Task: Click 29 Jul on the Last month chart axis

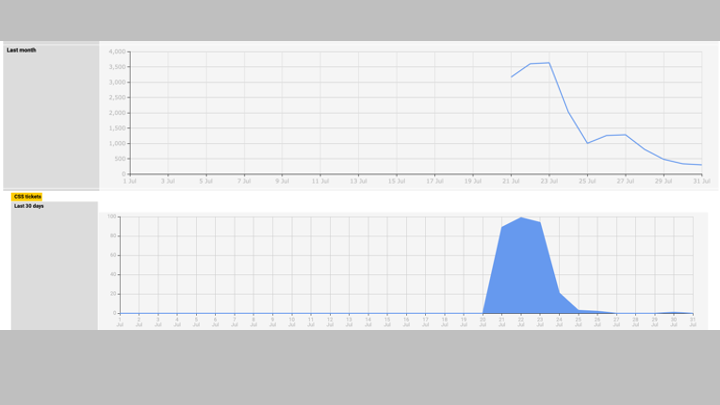Action: pyautogui.click(x=664, y=181)
